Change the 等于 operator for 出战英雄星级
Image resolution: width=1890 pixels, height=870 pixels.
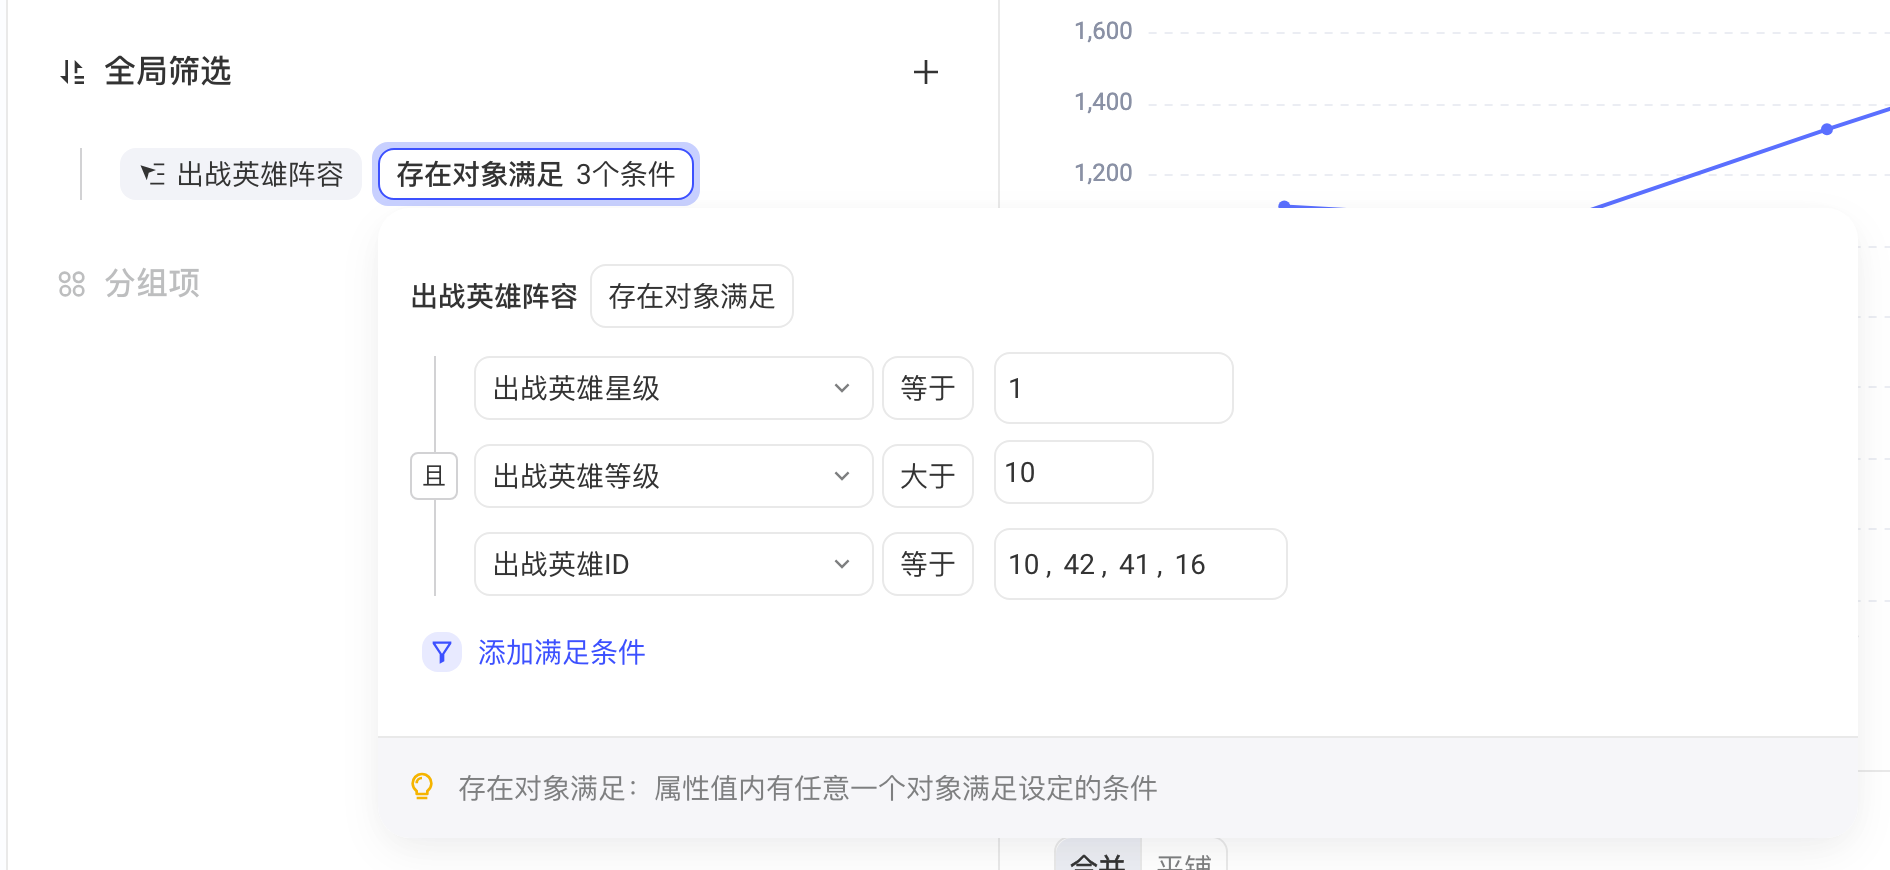pyautogui.click(x=928, y=388)
